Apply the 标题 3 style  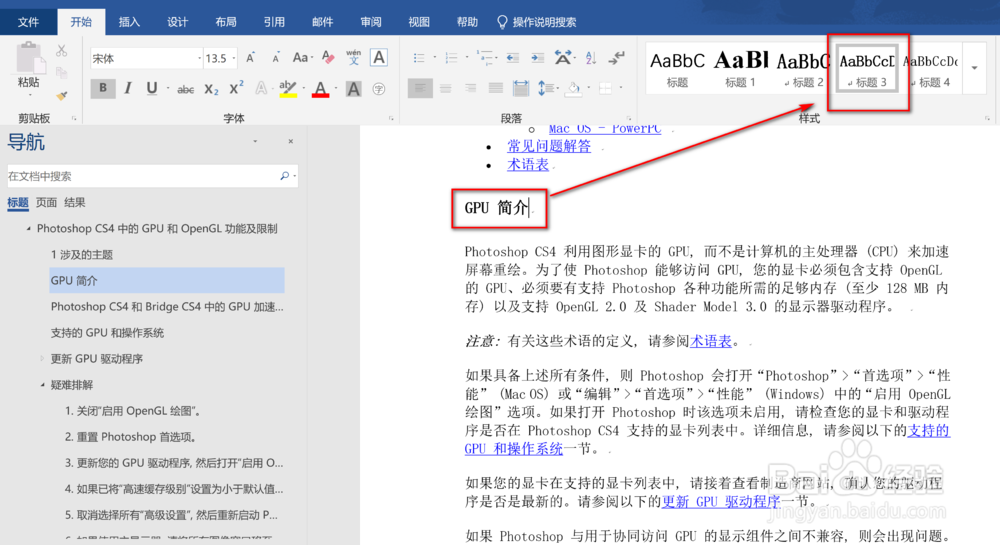[867, 68]
